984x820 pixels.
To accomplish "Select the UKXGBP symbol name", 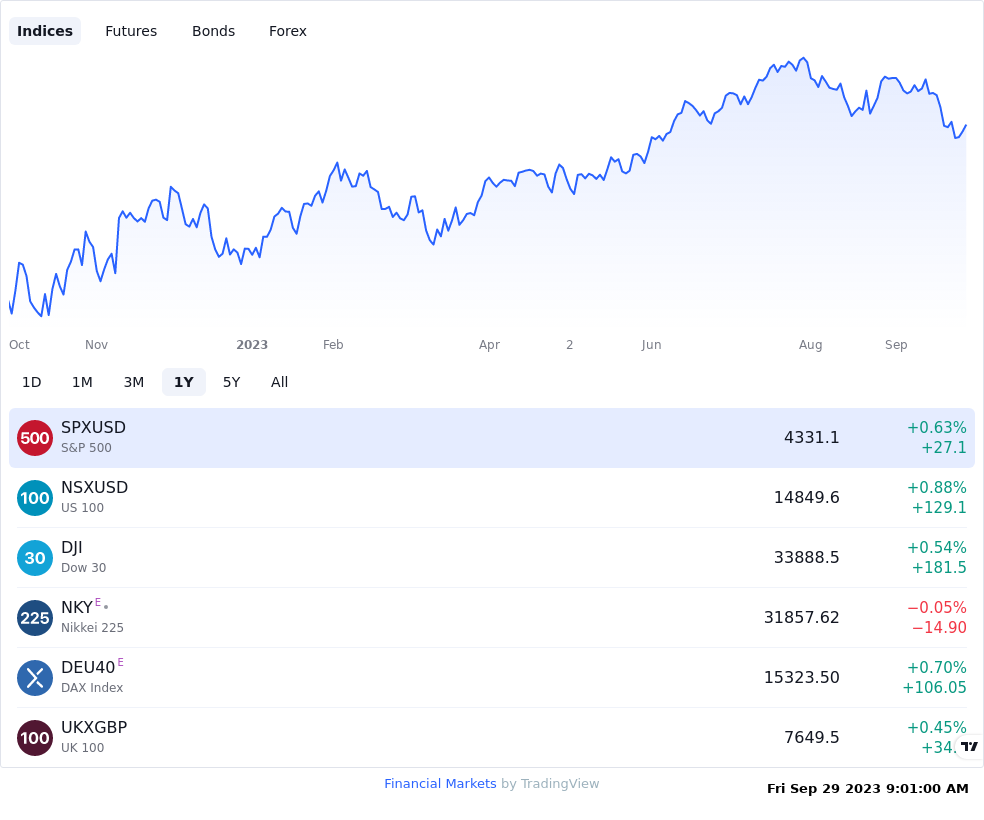I will point(94,727).
